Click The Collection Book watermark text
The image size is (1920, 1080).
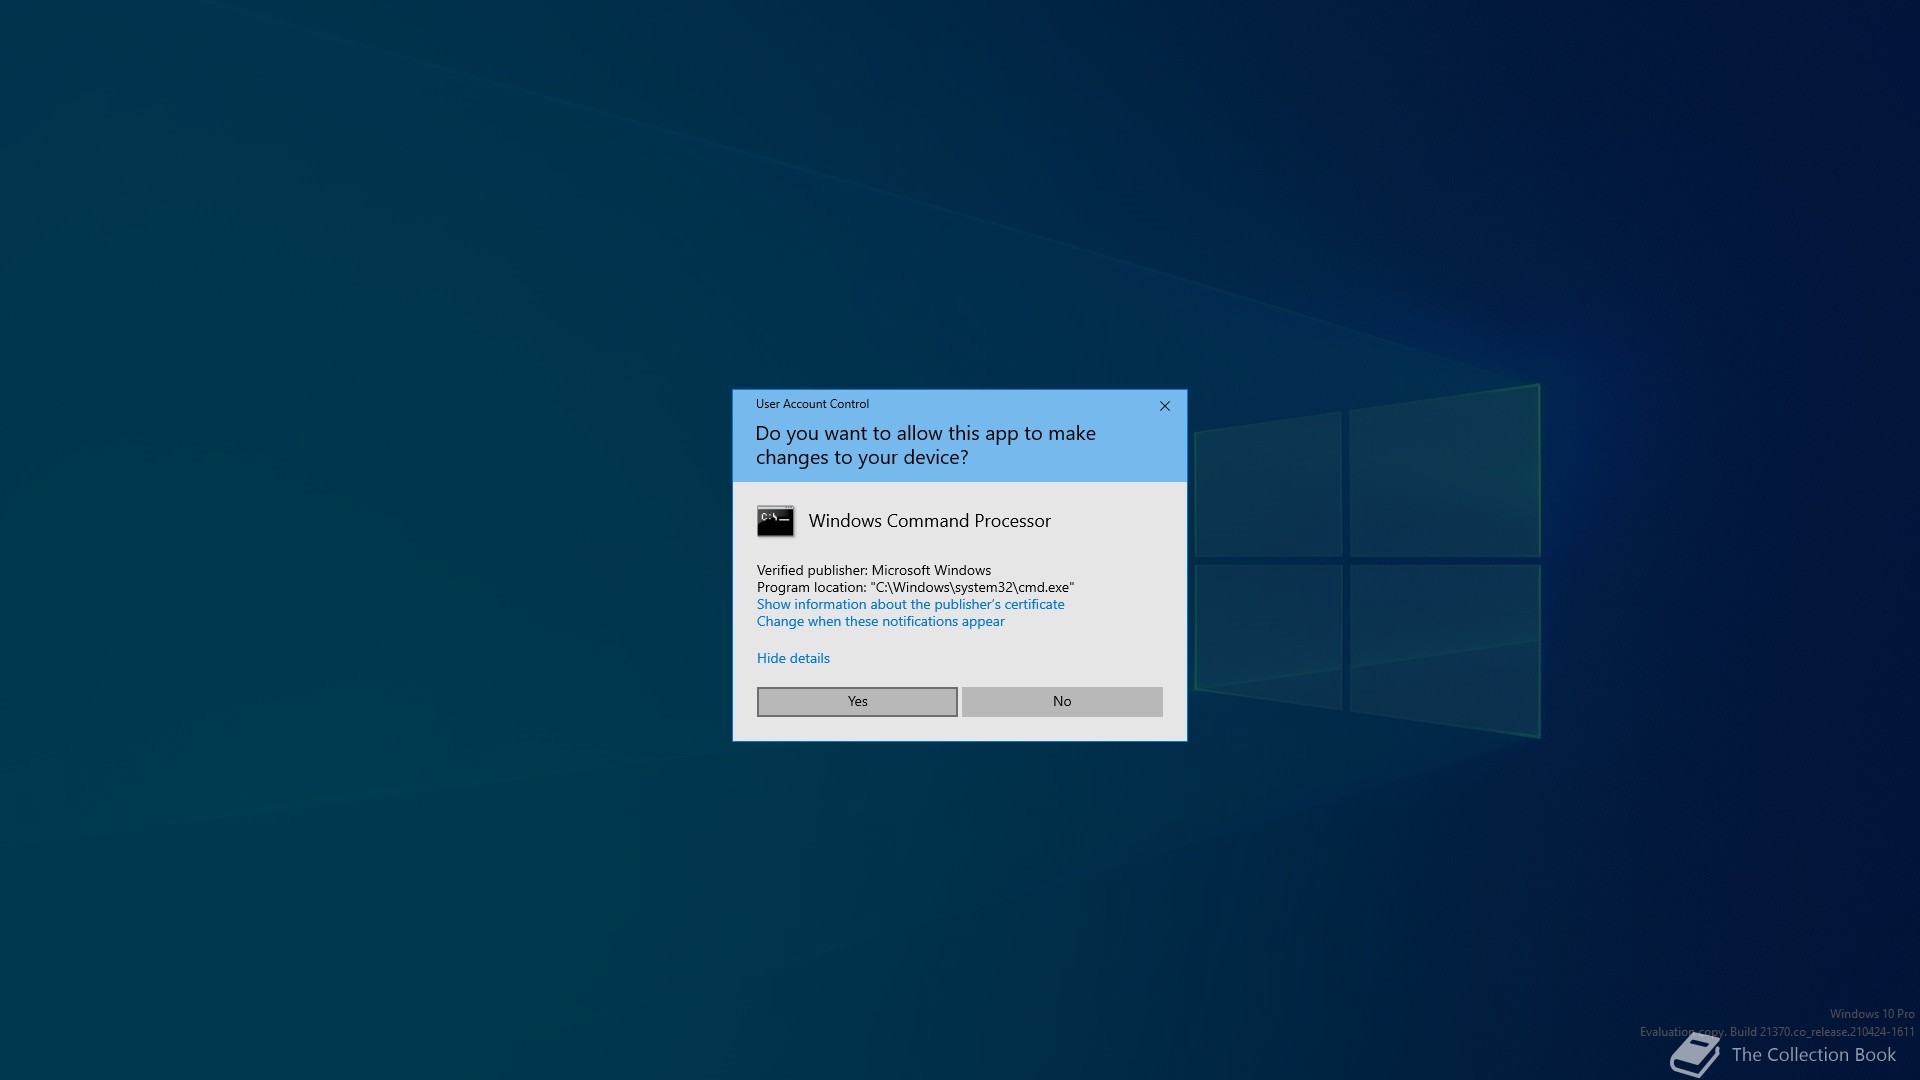click(x=1813, y=1055)
